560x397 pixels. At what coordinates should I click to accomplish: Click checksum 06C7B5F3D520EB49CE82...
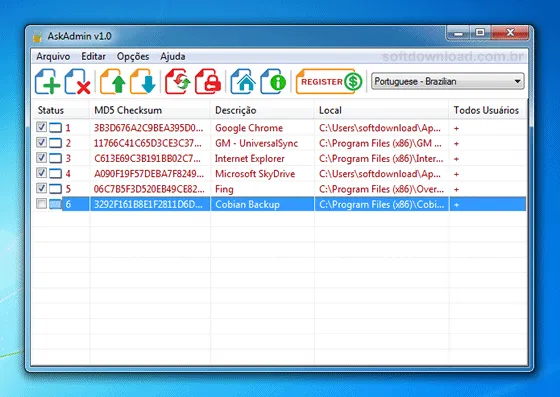[x=149, y=189]
